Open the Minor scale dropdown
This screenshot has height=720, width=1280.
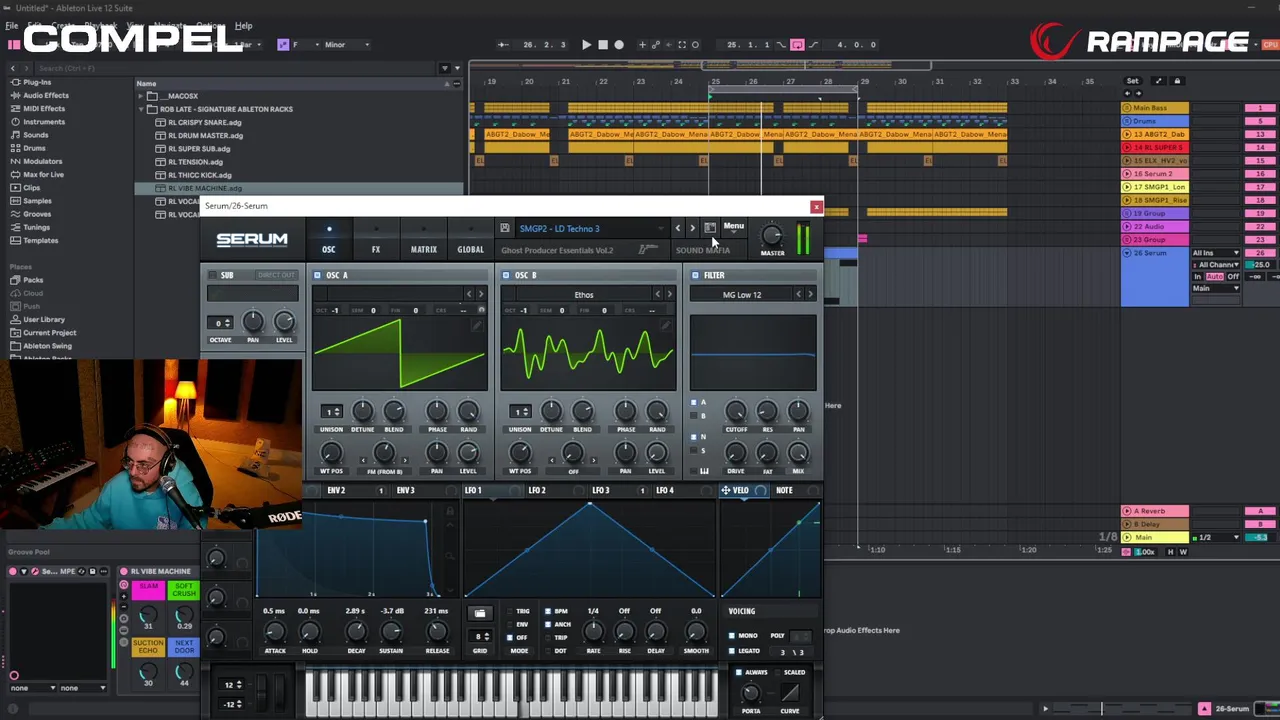click(345, 44)
